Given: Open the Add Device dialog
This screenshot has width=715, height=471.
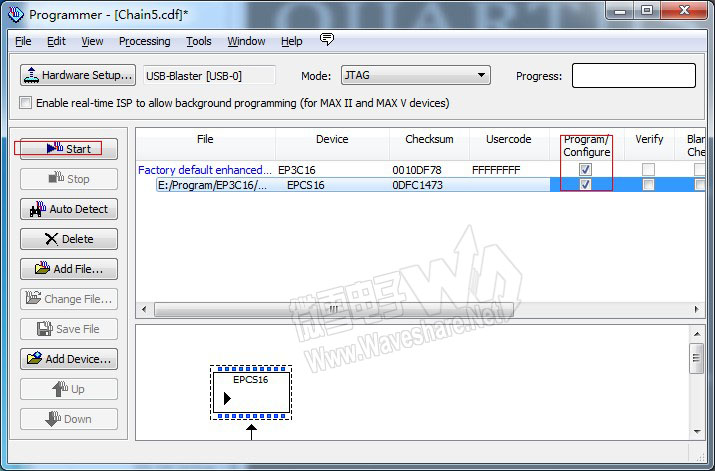Looking at the screenshot, I should pos(69,359).
